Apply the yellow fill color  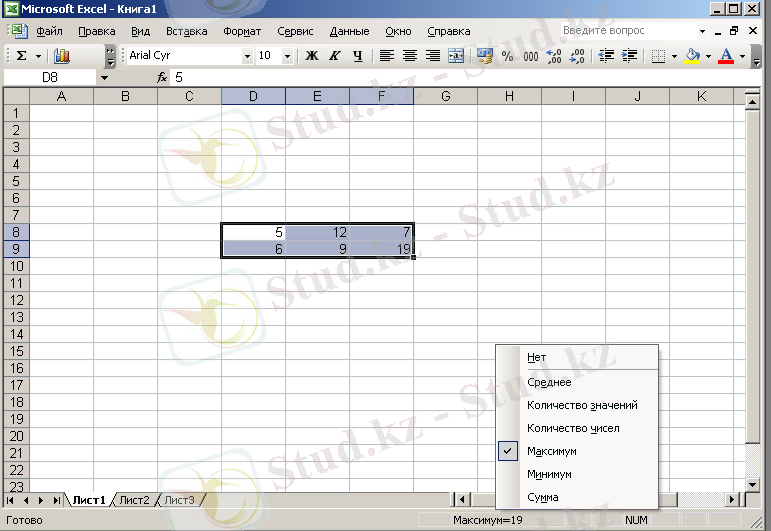point(692,56)
